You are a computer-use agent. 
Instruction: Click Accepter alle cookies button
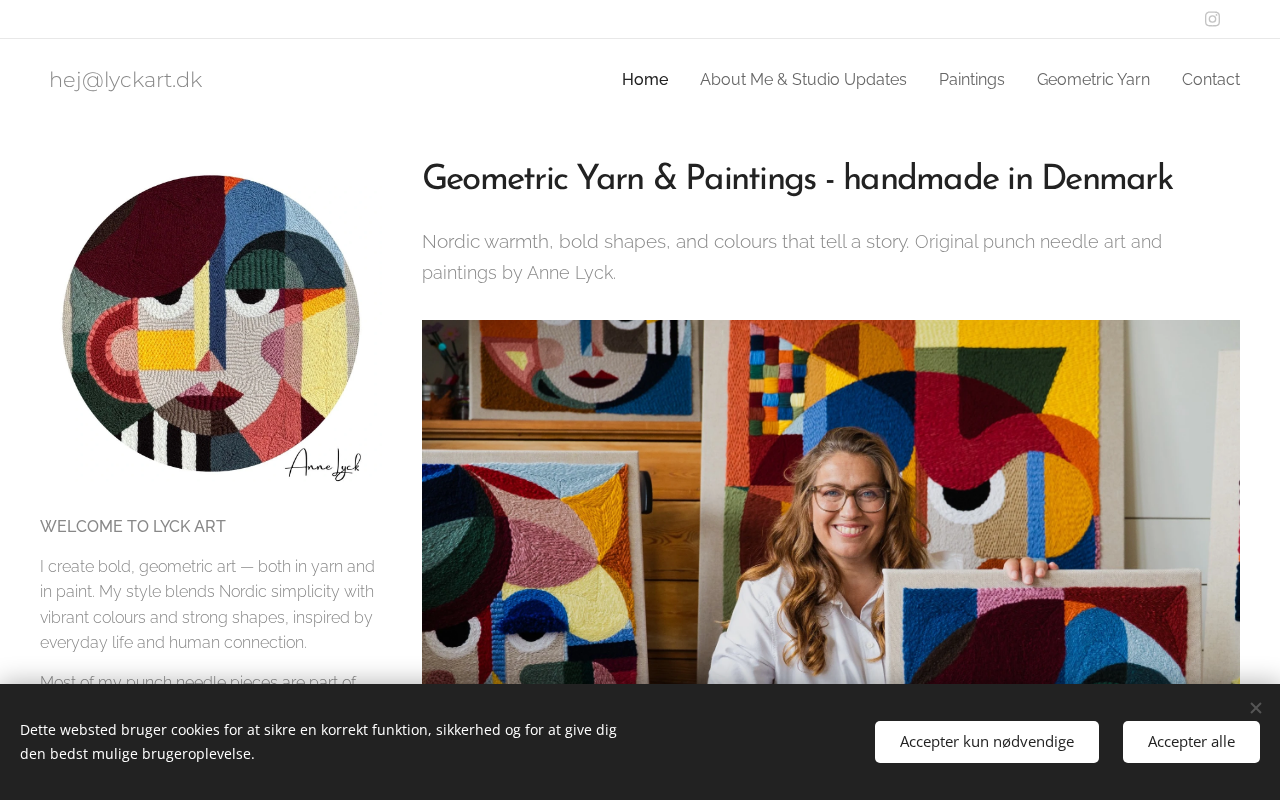pyautogui.click(x=1191, y=742)
